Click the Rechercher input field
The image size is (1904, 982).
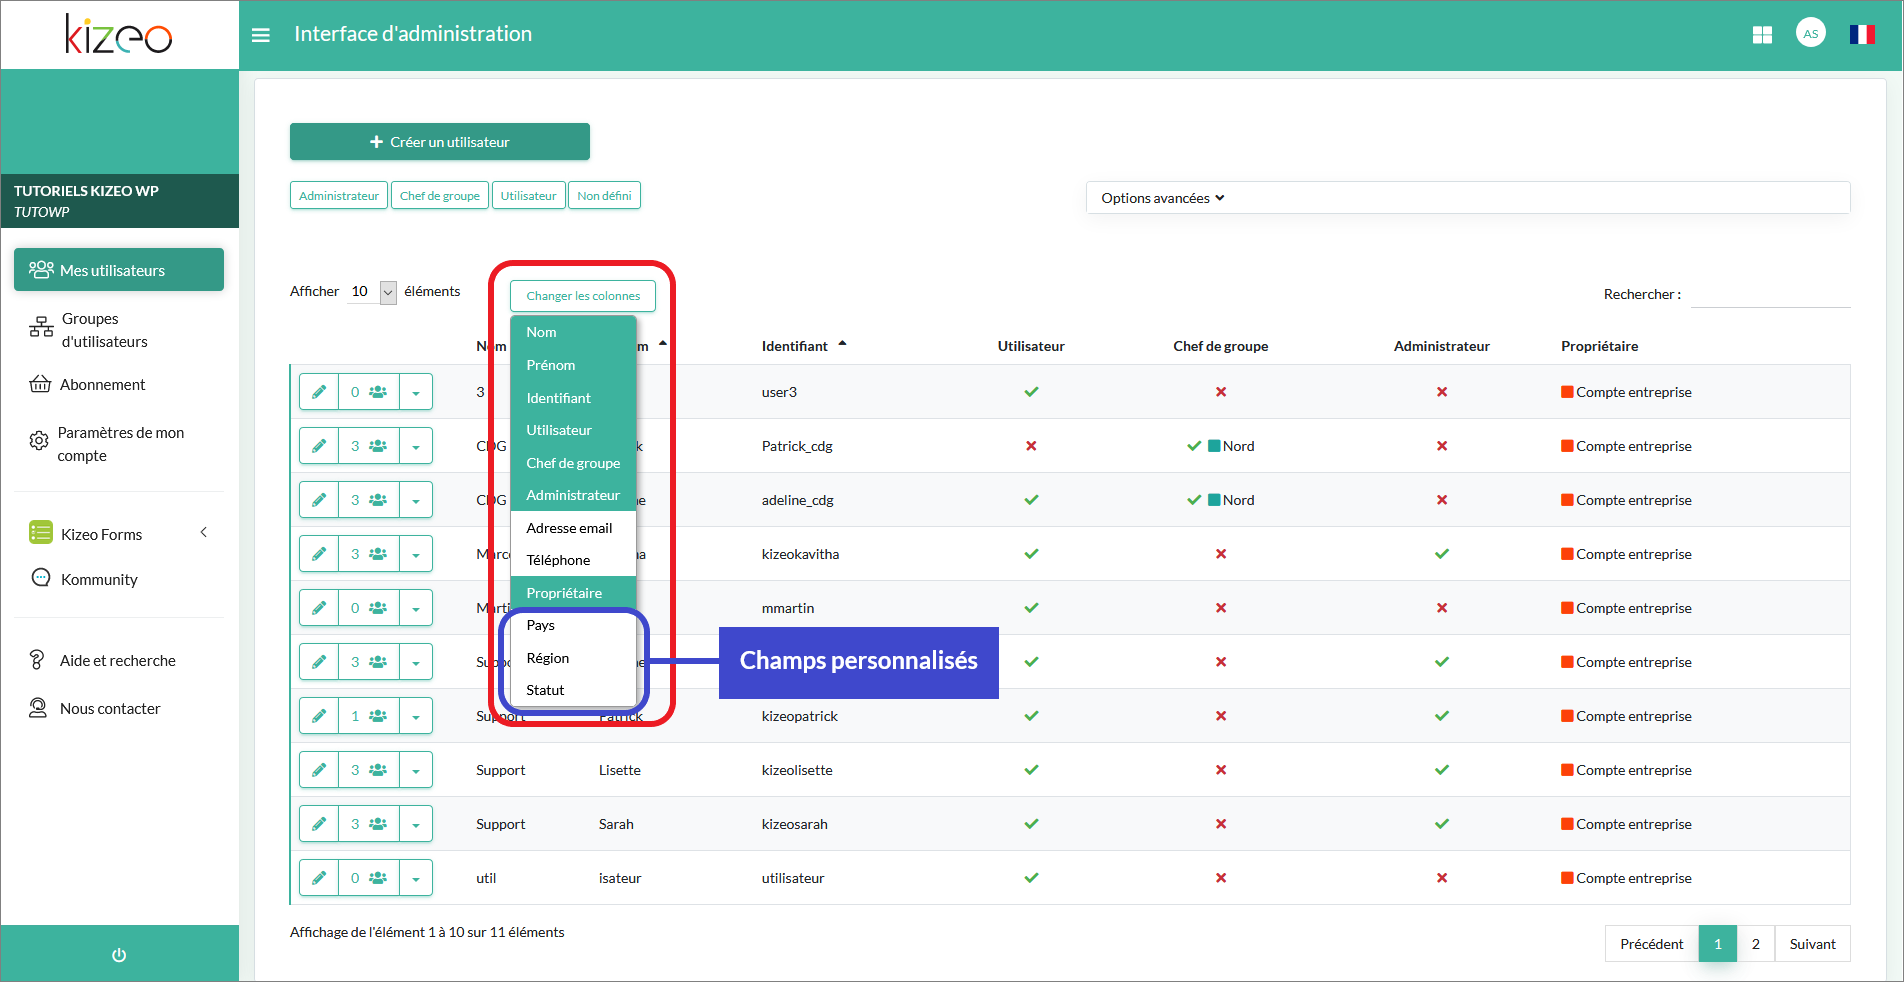coord(1770,294)
